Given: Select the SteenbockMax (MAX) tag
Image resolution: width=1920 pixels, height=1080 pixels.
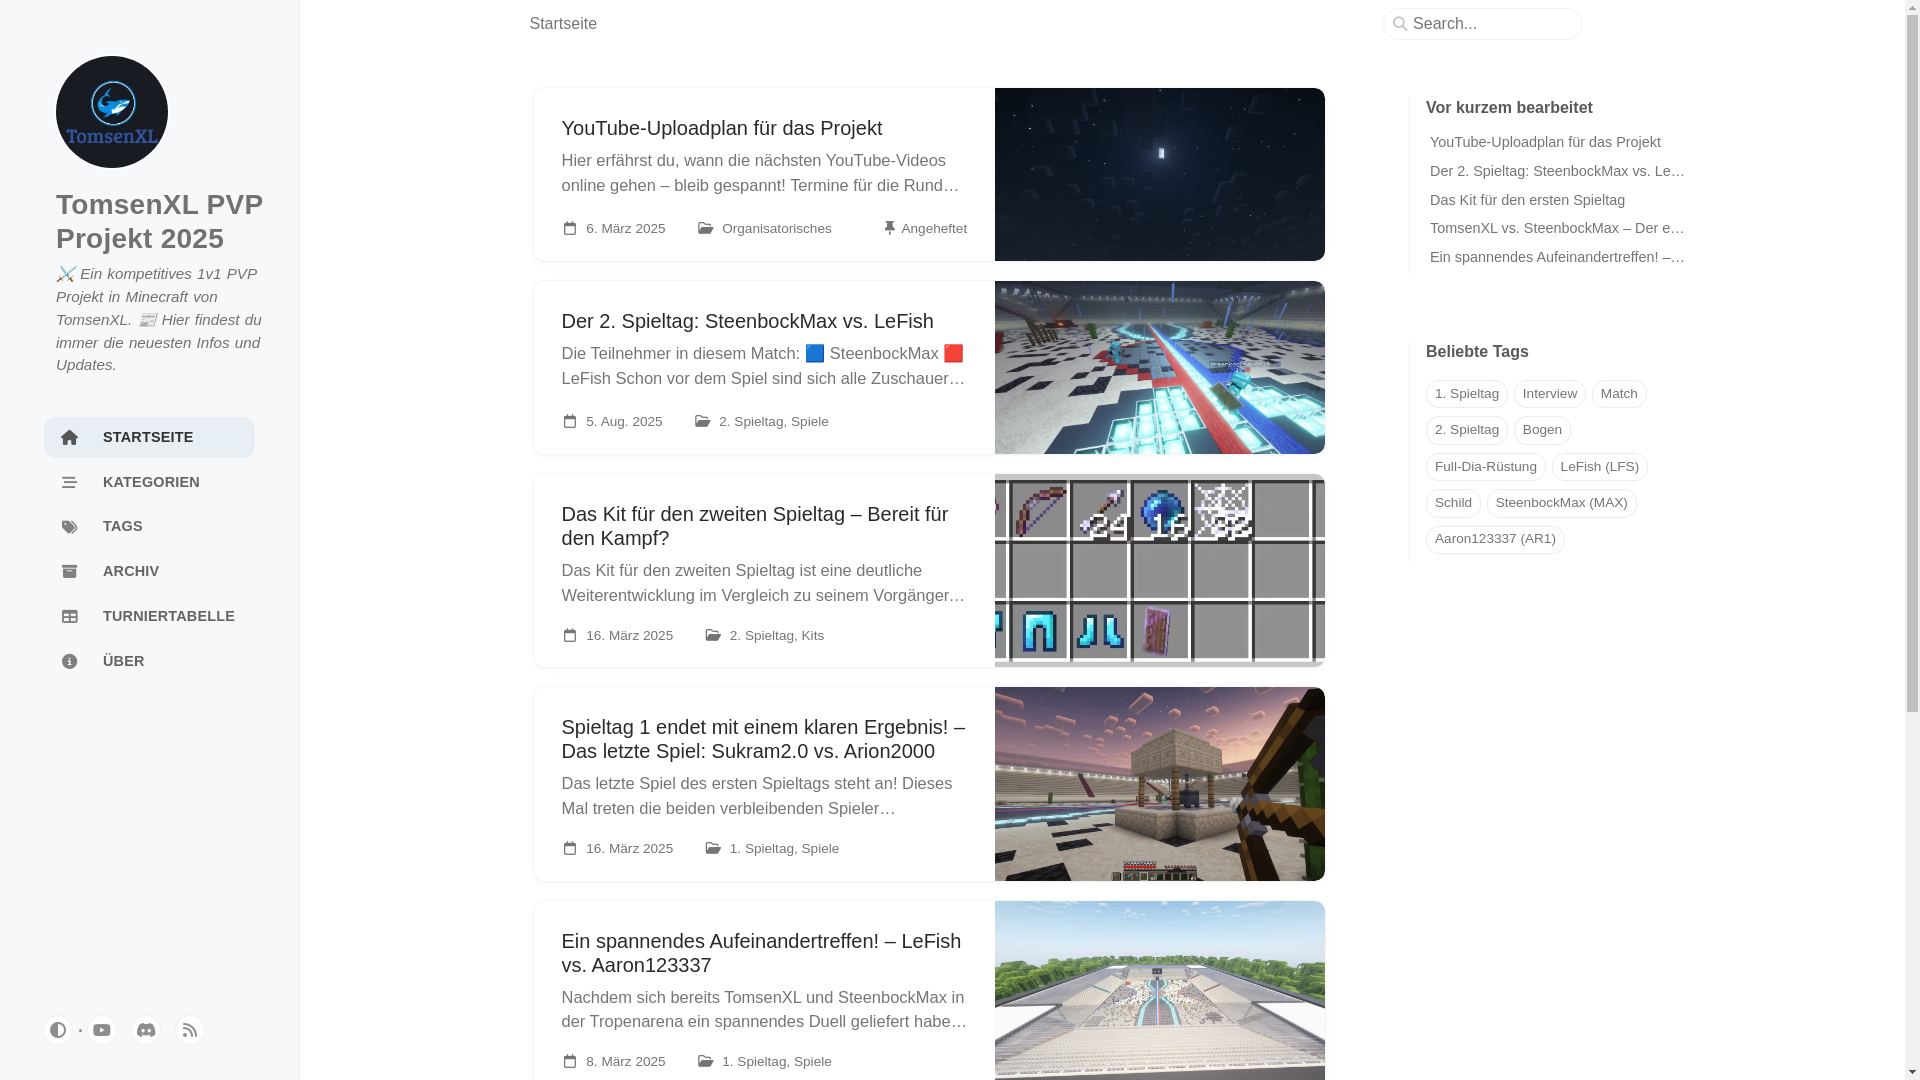Looking at the screenshot, I should pyautogui.click(x=1561, y=503).
